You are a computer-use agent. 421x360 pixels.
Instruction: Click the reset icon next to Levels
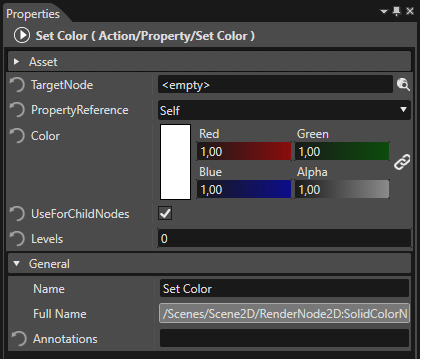tap(17, 239)
